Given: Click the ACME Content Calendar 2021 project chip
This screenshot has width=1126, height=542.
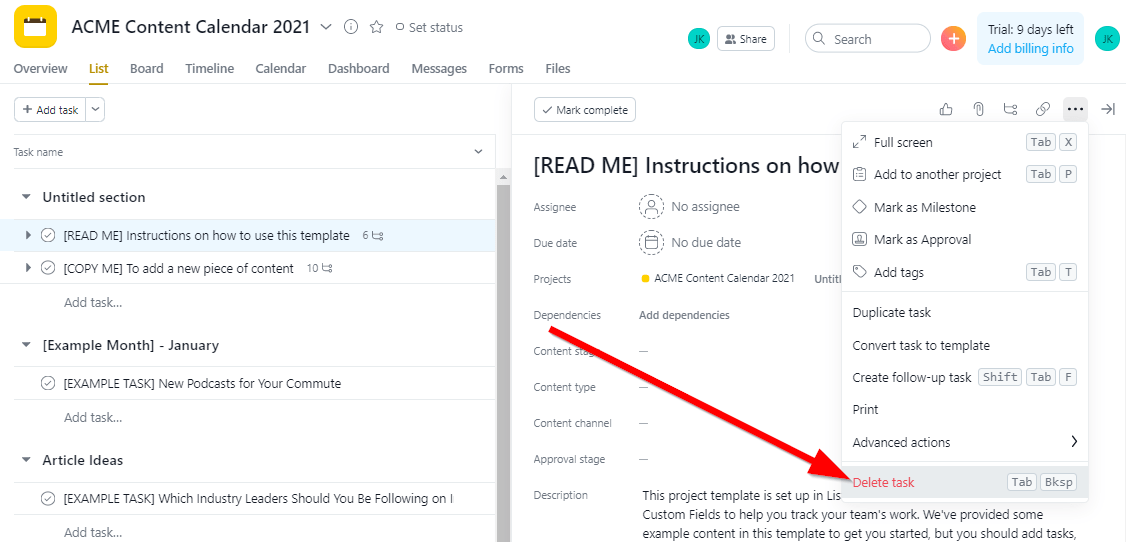Looking at the screenshot, I should click(x=718, y=279).
